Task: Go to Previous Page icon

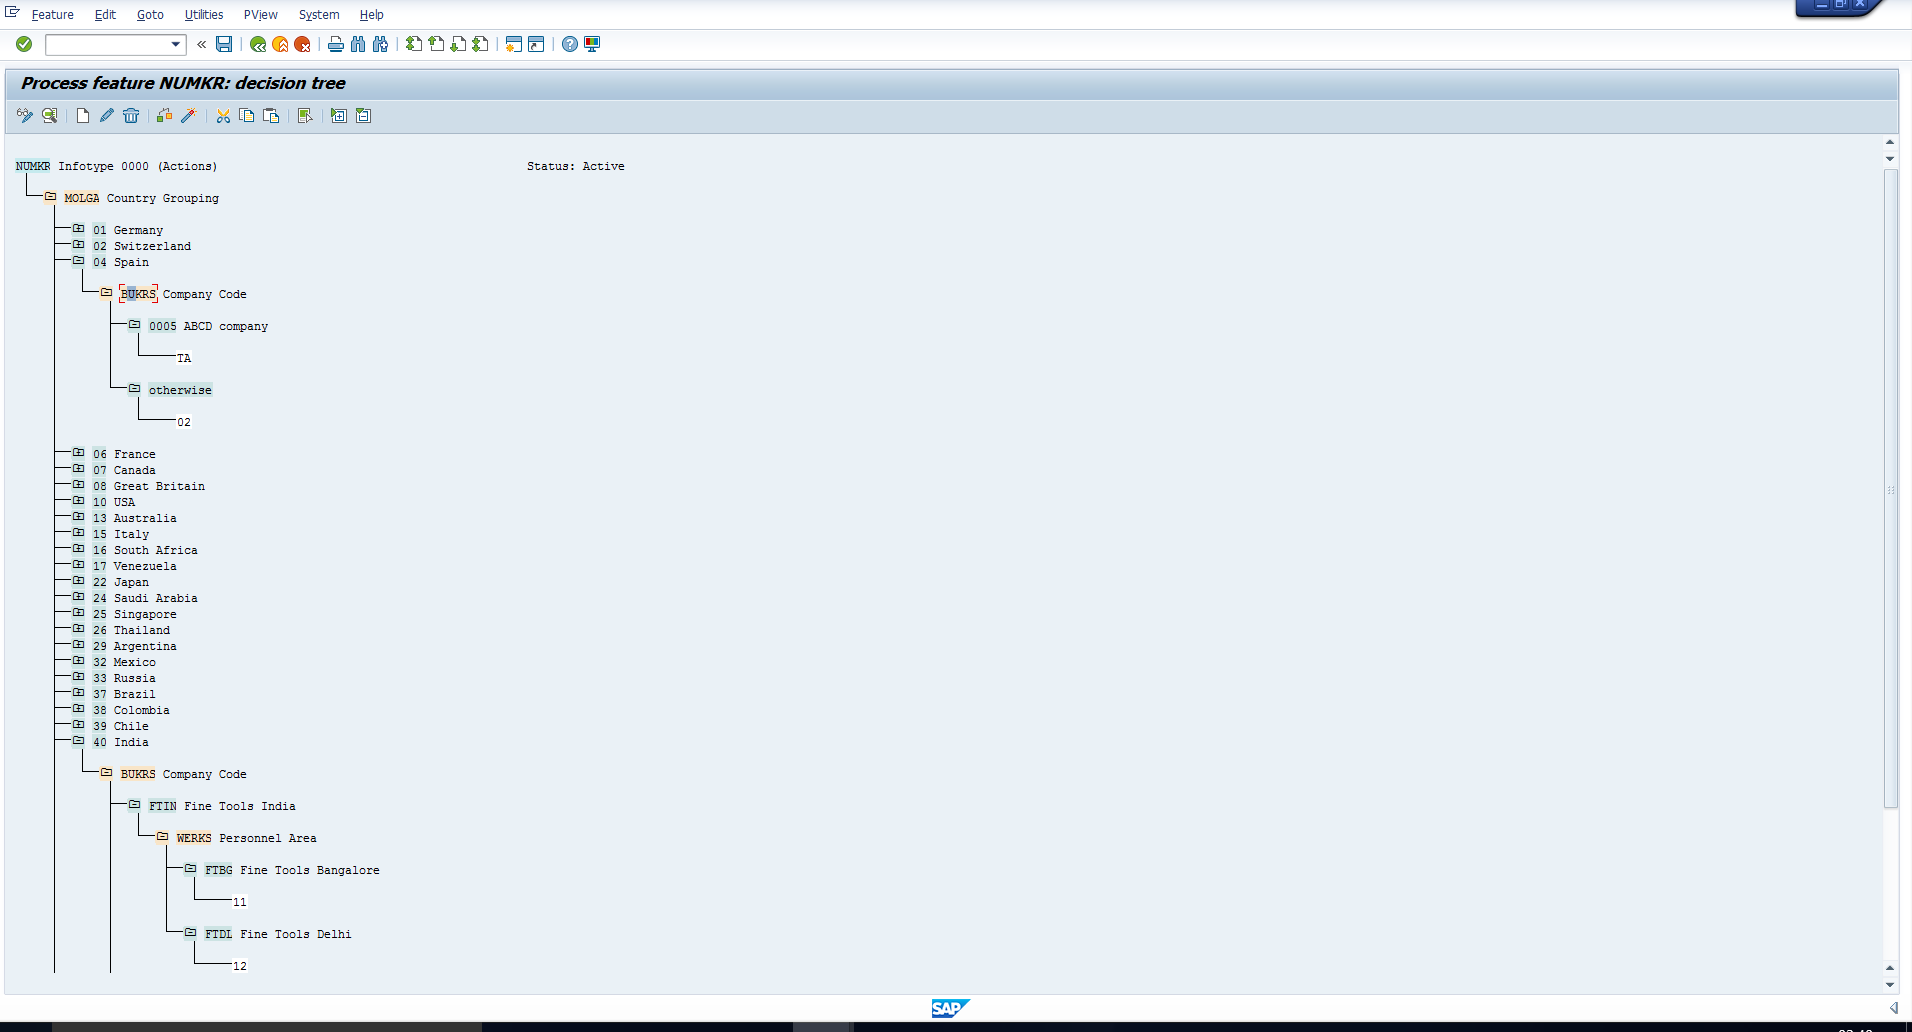Action: [436, 44]
